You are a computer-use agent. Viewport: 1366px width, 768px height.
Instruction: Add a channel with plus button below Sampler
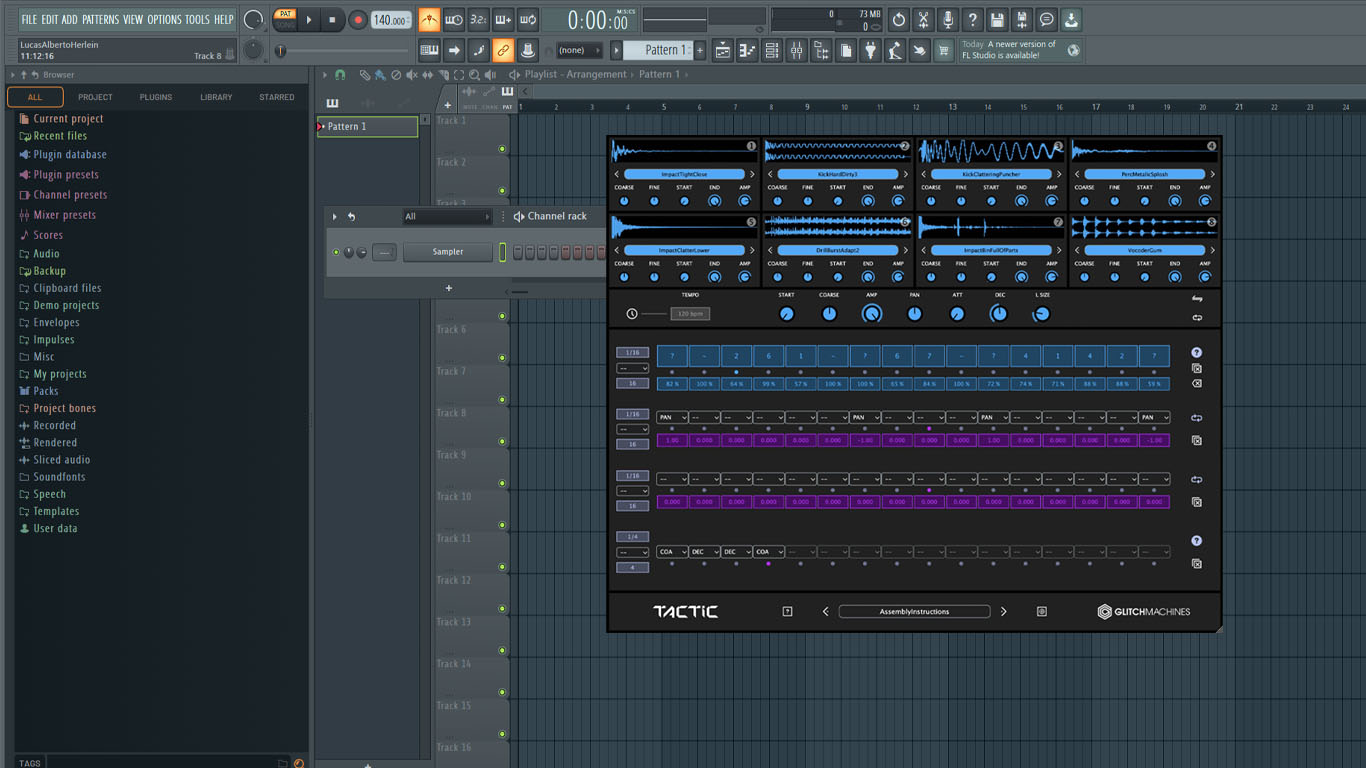click(448, 288)
